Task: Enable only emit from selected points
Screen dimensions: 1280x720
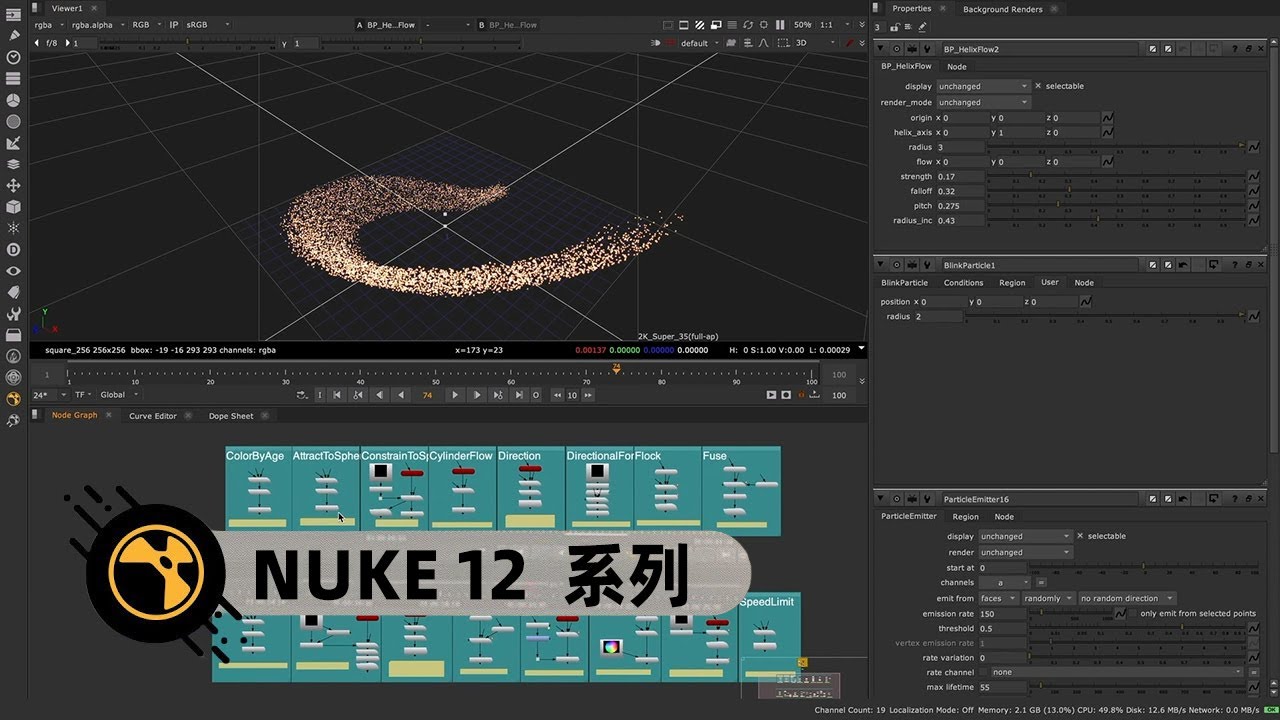Action: (x=1133, y=613)
